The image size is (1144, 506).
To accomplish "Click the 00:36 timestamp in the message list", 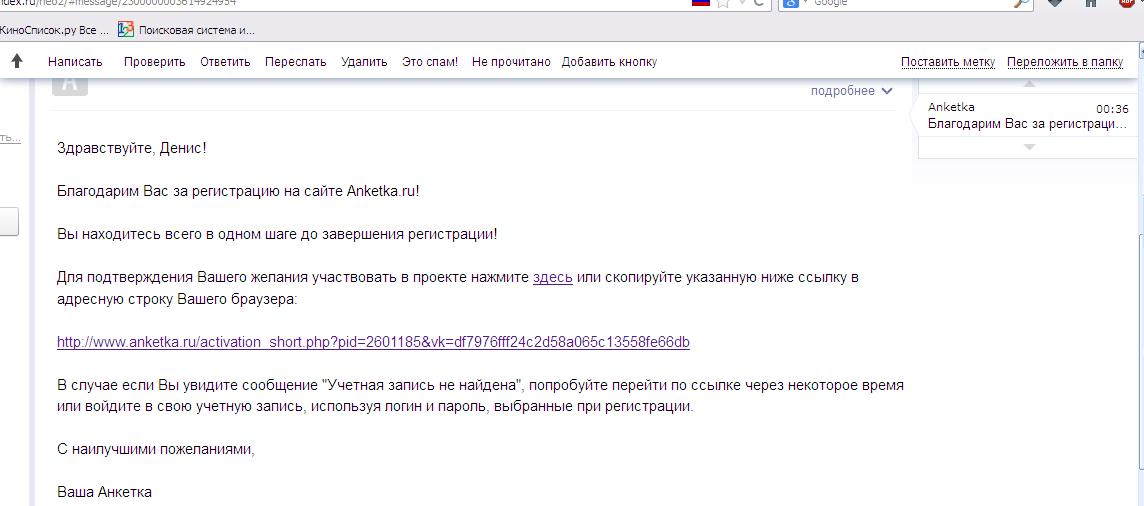I will (x=1112, y=109).
